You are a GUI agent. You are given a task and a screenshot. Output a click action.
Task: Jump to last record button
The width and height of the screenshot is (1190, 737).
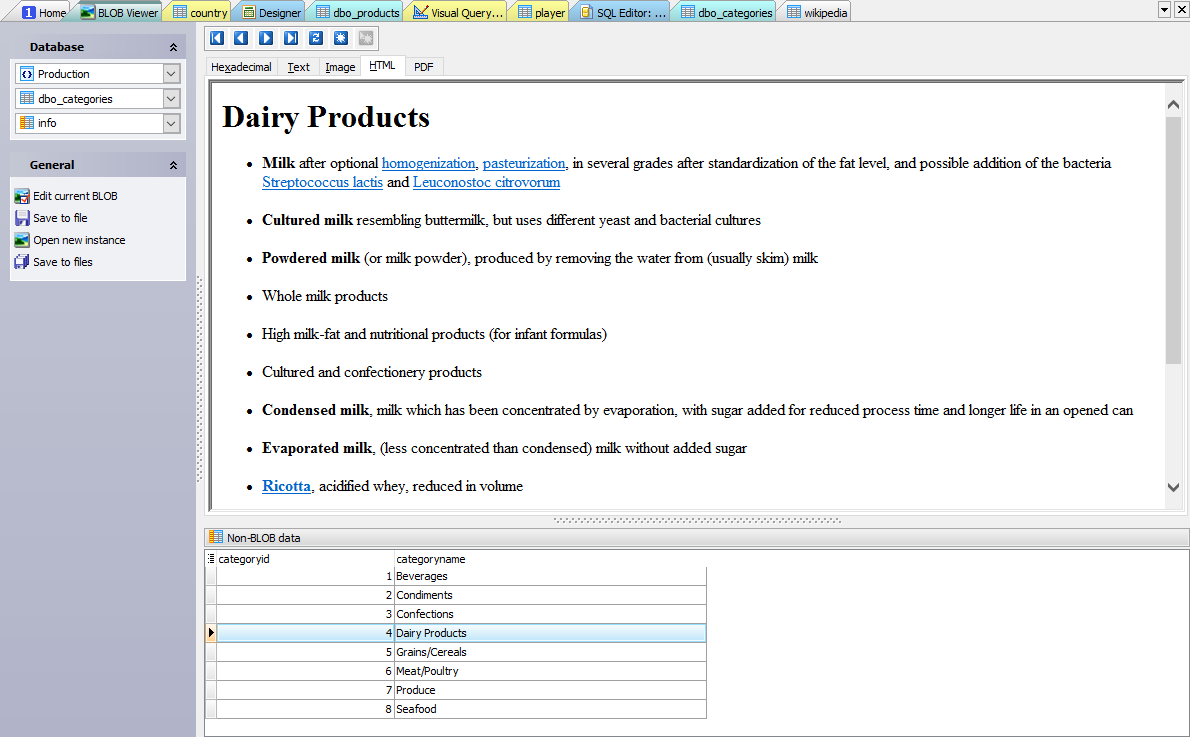[x=291, y=38]
